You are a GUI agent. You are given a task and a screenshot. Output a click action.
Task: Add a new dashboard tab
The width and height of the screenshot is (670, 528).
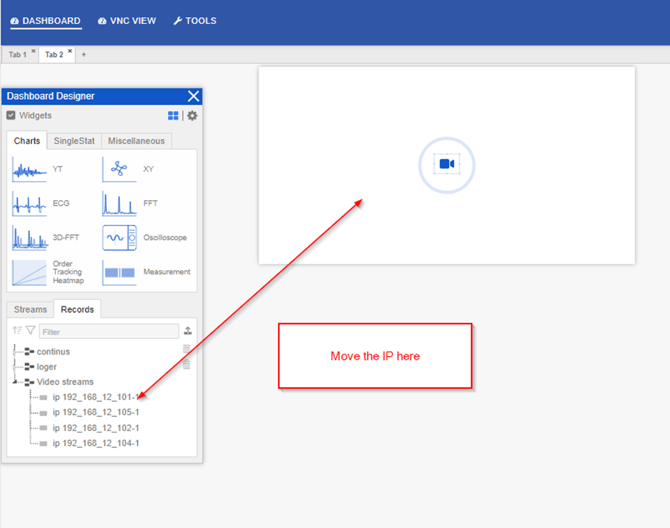(84, 54)
